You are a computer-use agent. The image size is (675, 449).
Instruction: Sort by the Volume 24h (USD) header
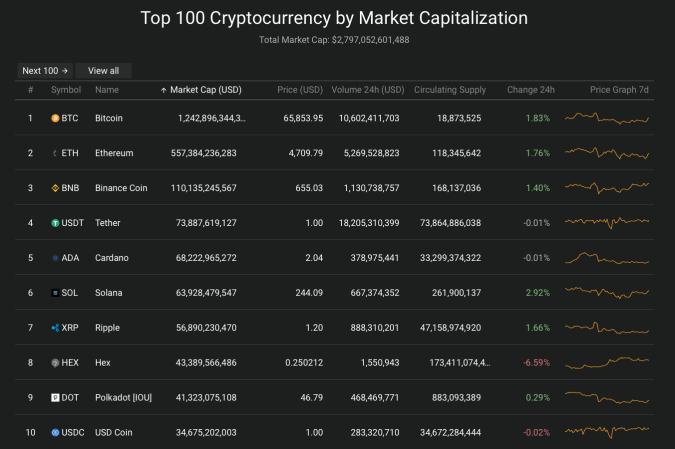368,90
